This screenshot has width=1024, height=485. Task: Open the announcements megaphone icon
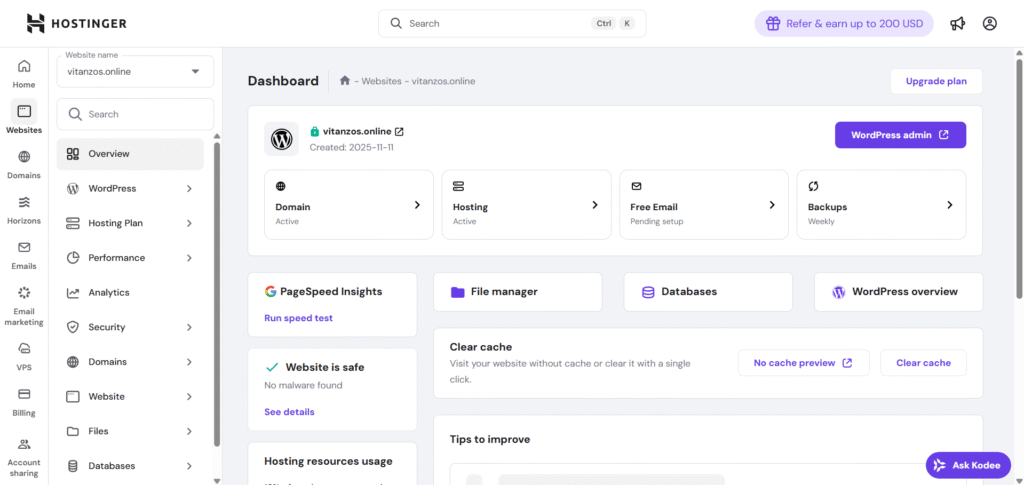957,23
